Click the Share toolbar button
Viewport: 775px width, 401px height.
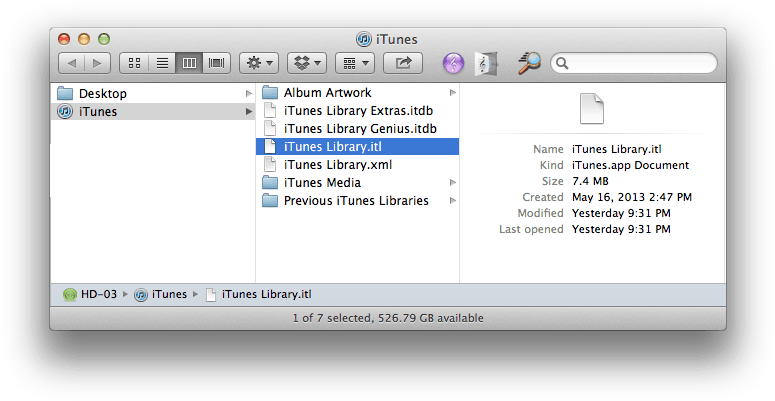tap(403, 63)
